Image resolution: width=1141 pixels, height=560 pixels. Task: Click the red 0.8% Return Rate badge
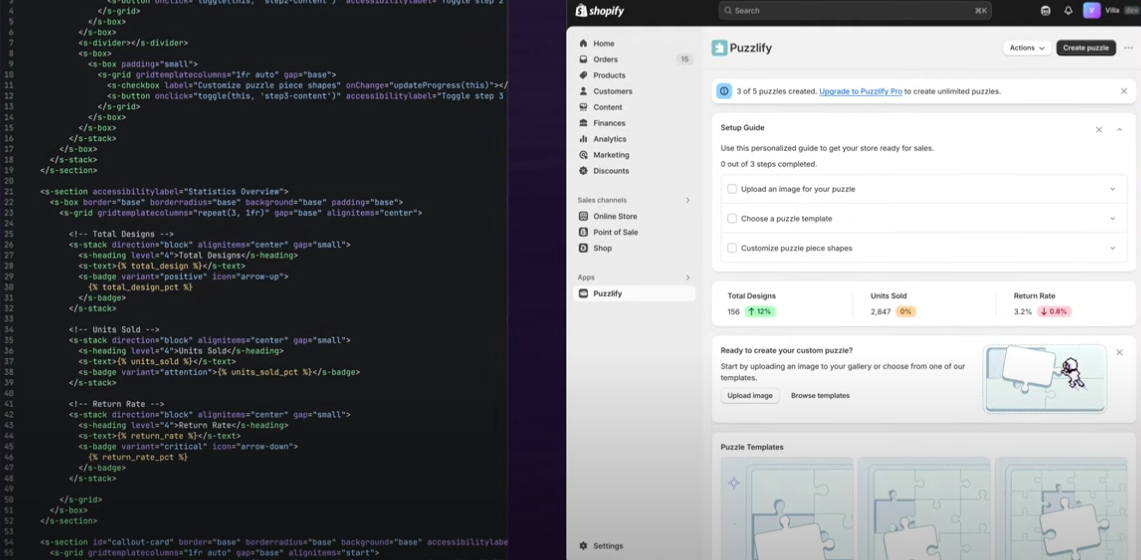(x=1054, y=311)
